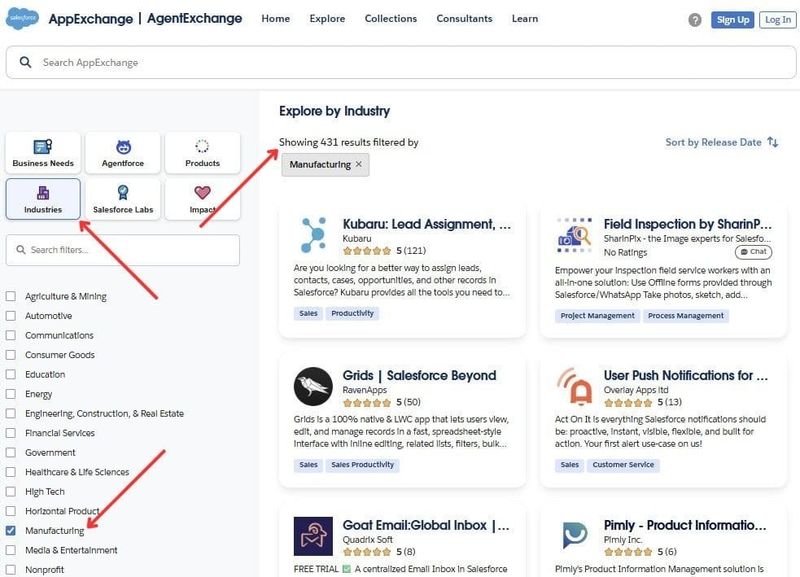Check the Government checkbox
The image size is (800, 577).
click(x=11, y=453)
